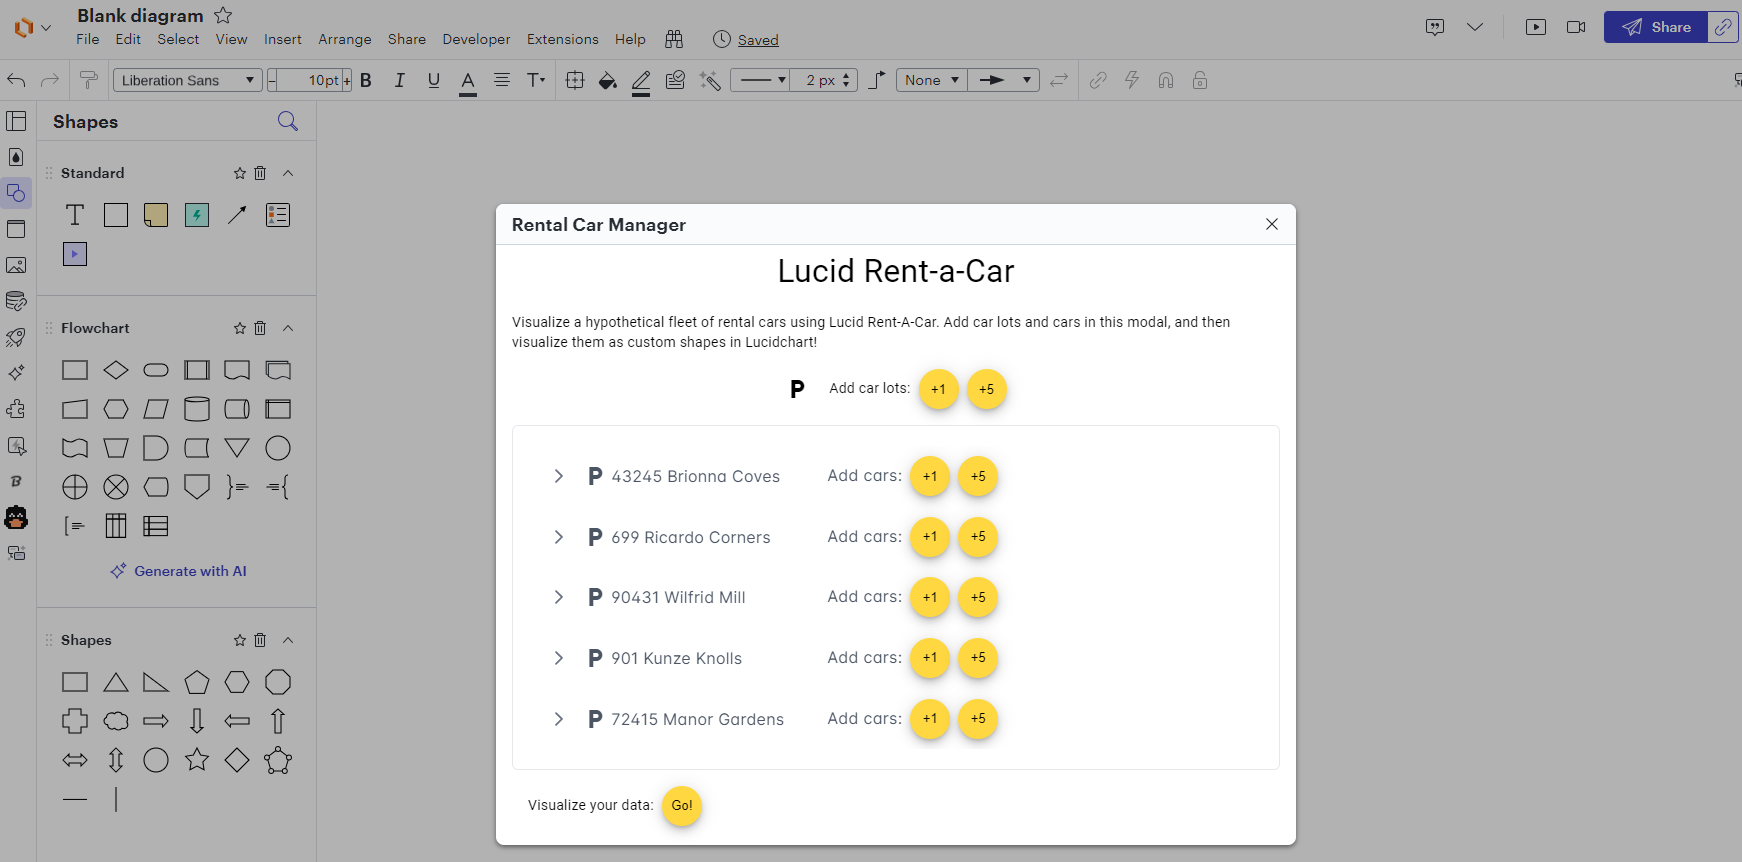
Task: Expand the 90431 Wilfrid Mill lot
Action: [x=559, y=597]
